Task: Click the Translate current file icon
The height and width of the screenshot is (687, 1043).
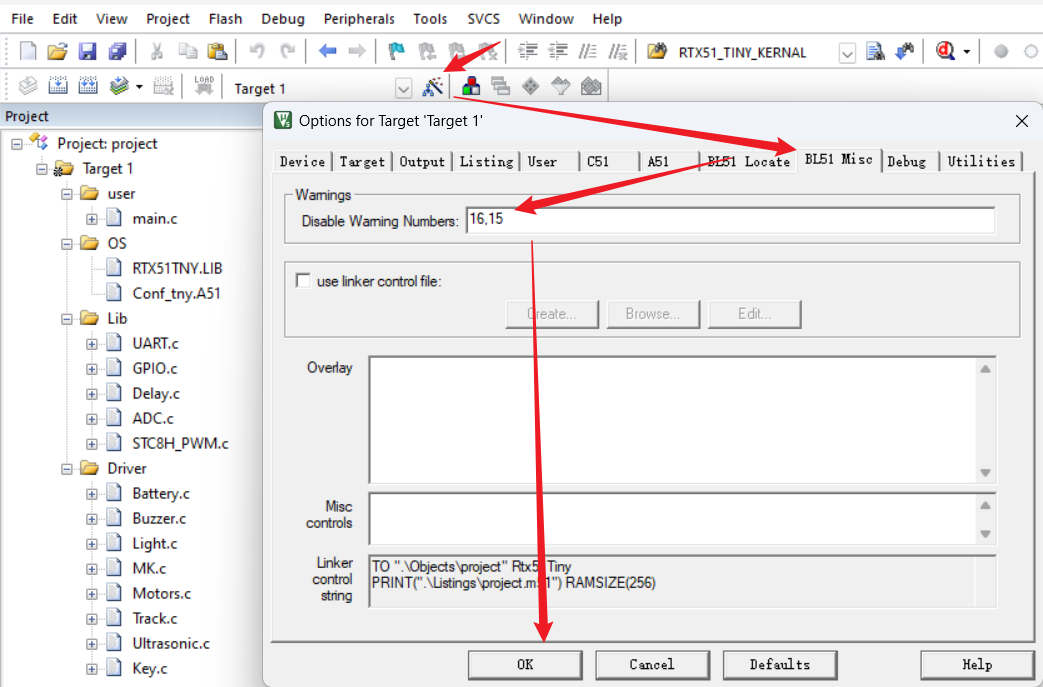Action: click(28, 86)
